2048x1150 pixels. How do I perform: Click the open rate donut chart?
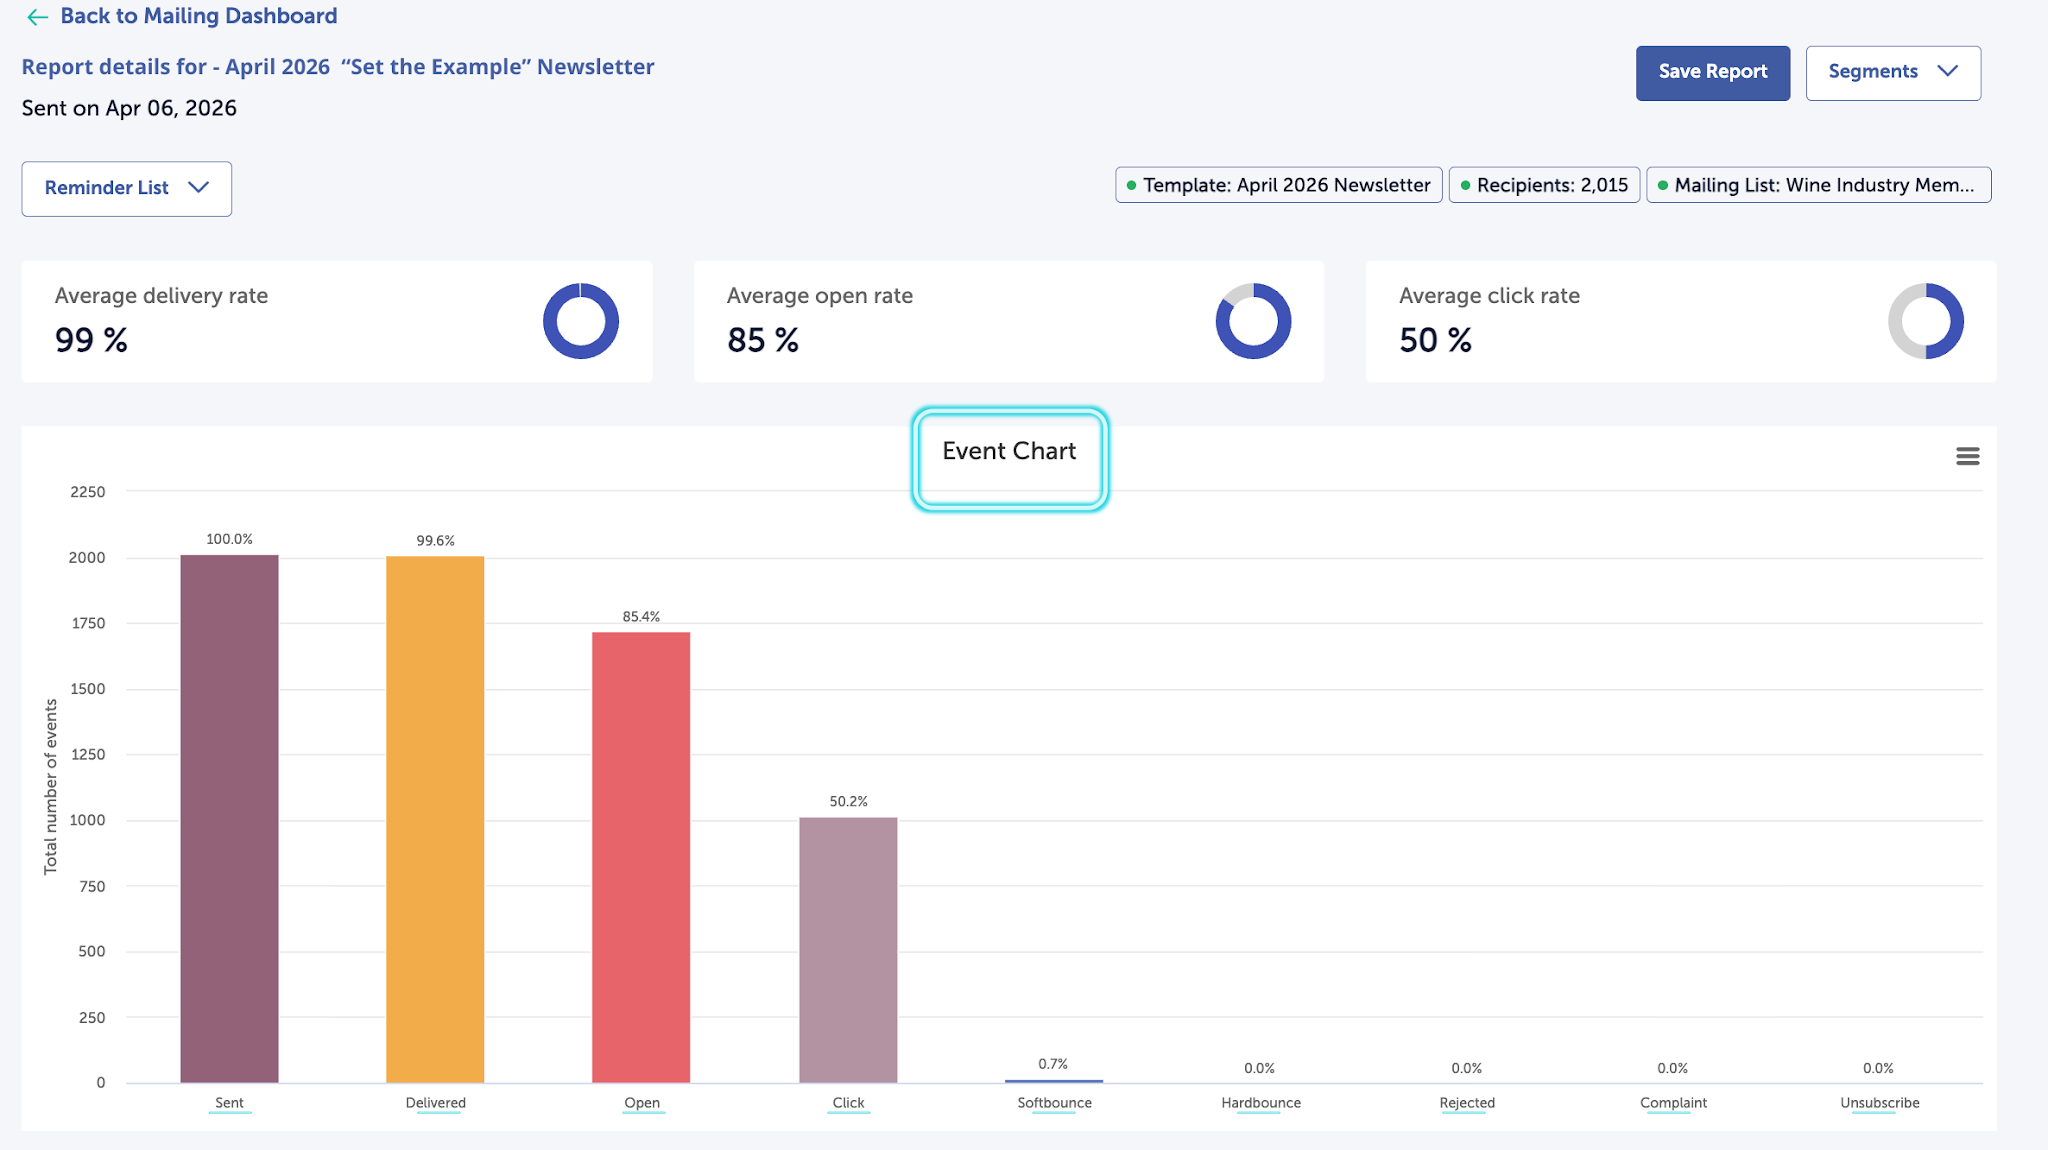1253,321
